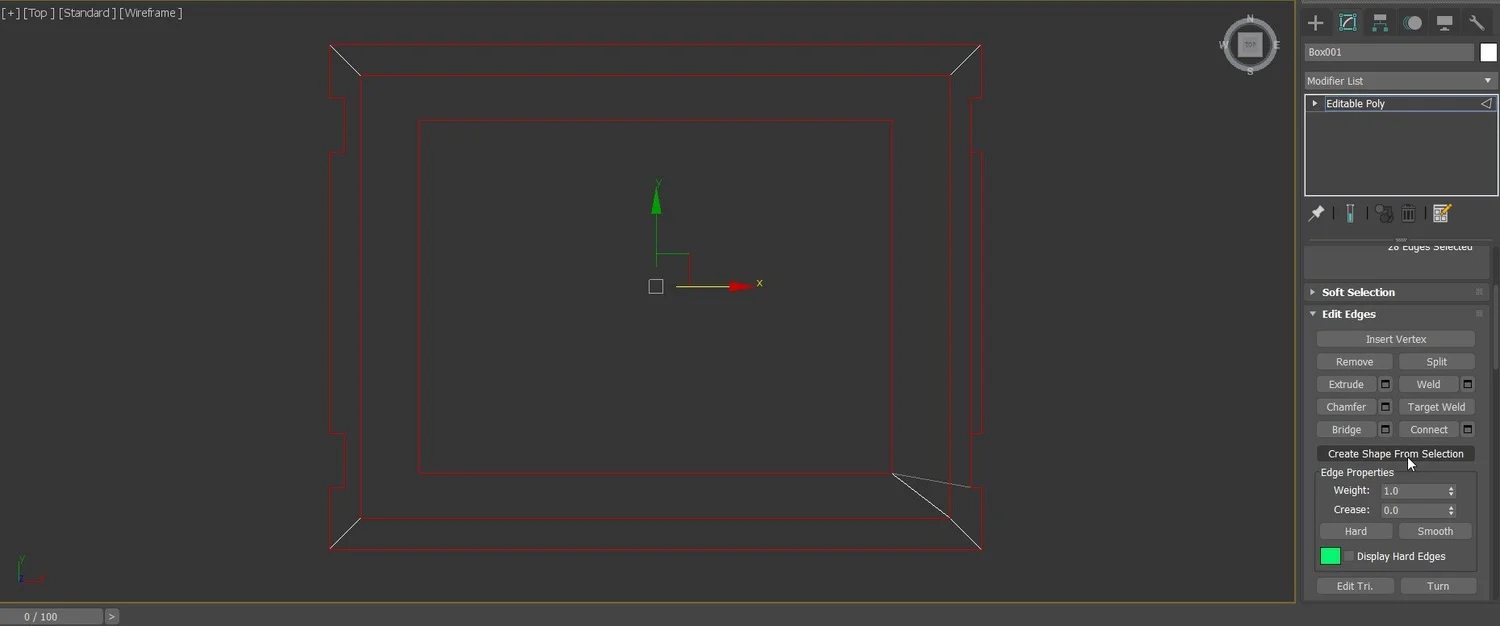1500x626 pixels.
Task: Click the Extrude button
Action: (x=1346, y=384)
